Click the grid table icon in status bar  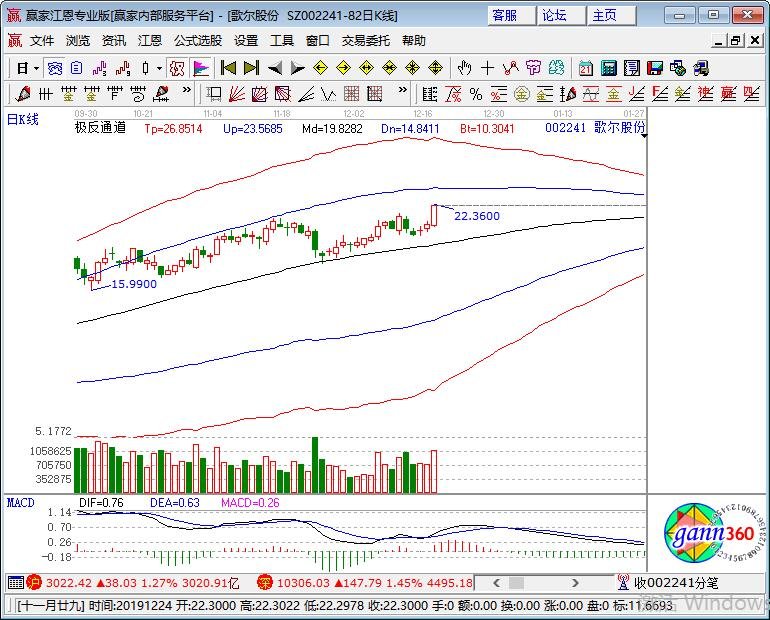pos(16,583)
